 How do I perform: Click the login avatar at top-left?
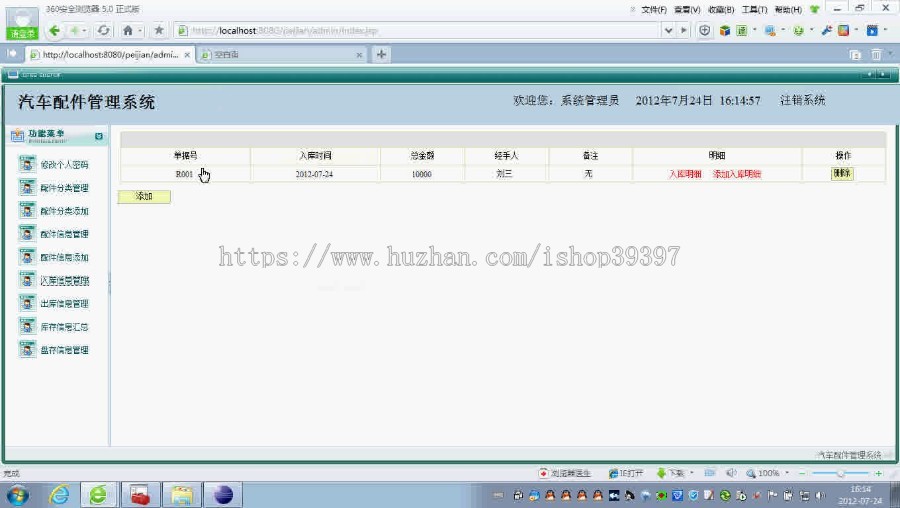click(22, 23)
